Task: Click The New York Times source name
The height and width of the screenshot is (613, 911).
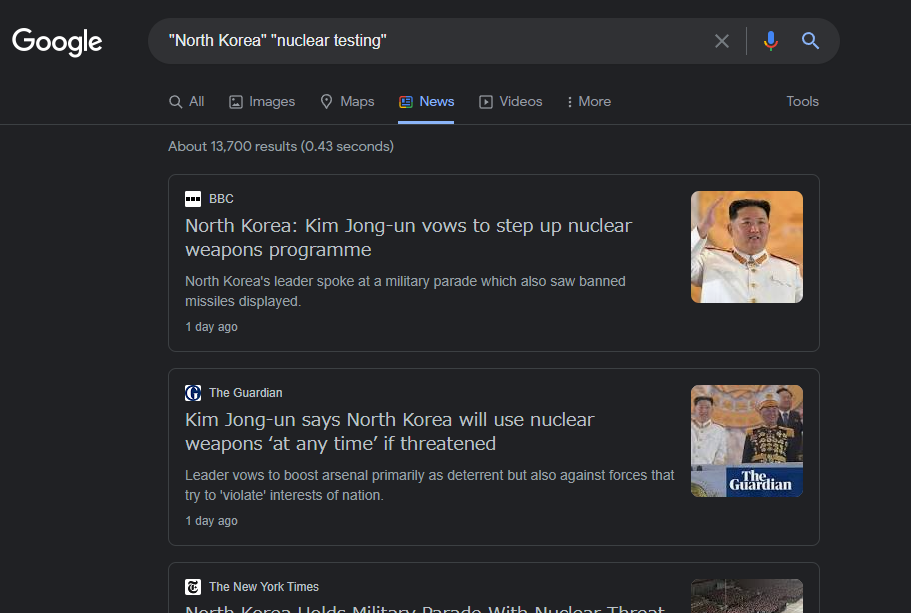Action: 264,587
